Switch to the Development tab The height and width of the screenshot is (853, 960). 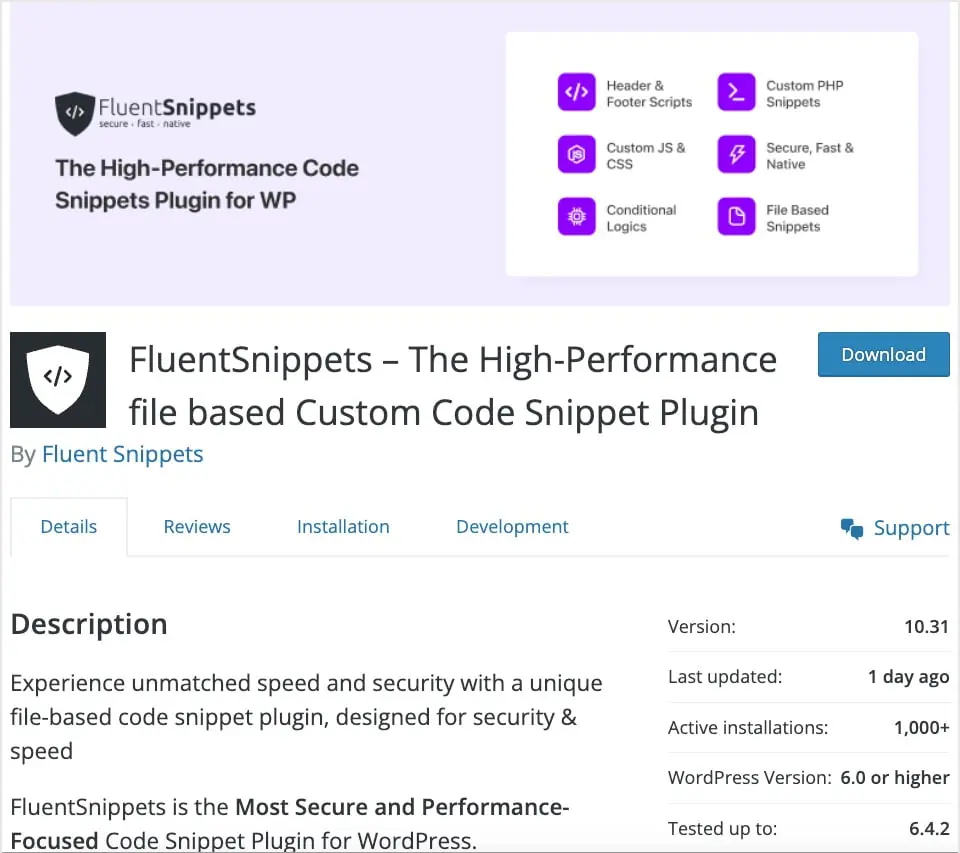(512, 526)
